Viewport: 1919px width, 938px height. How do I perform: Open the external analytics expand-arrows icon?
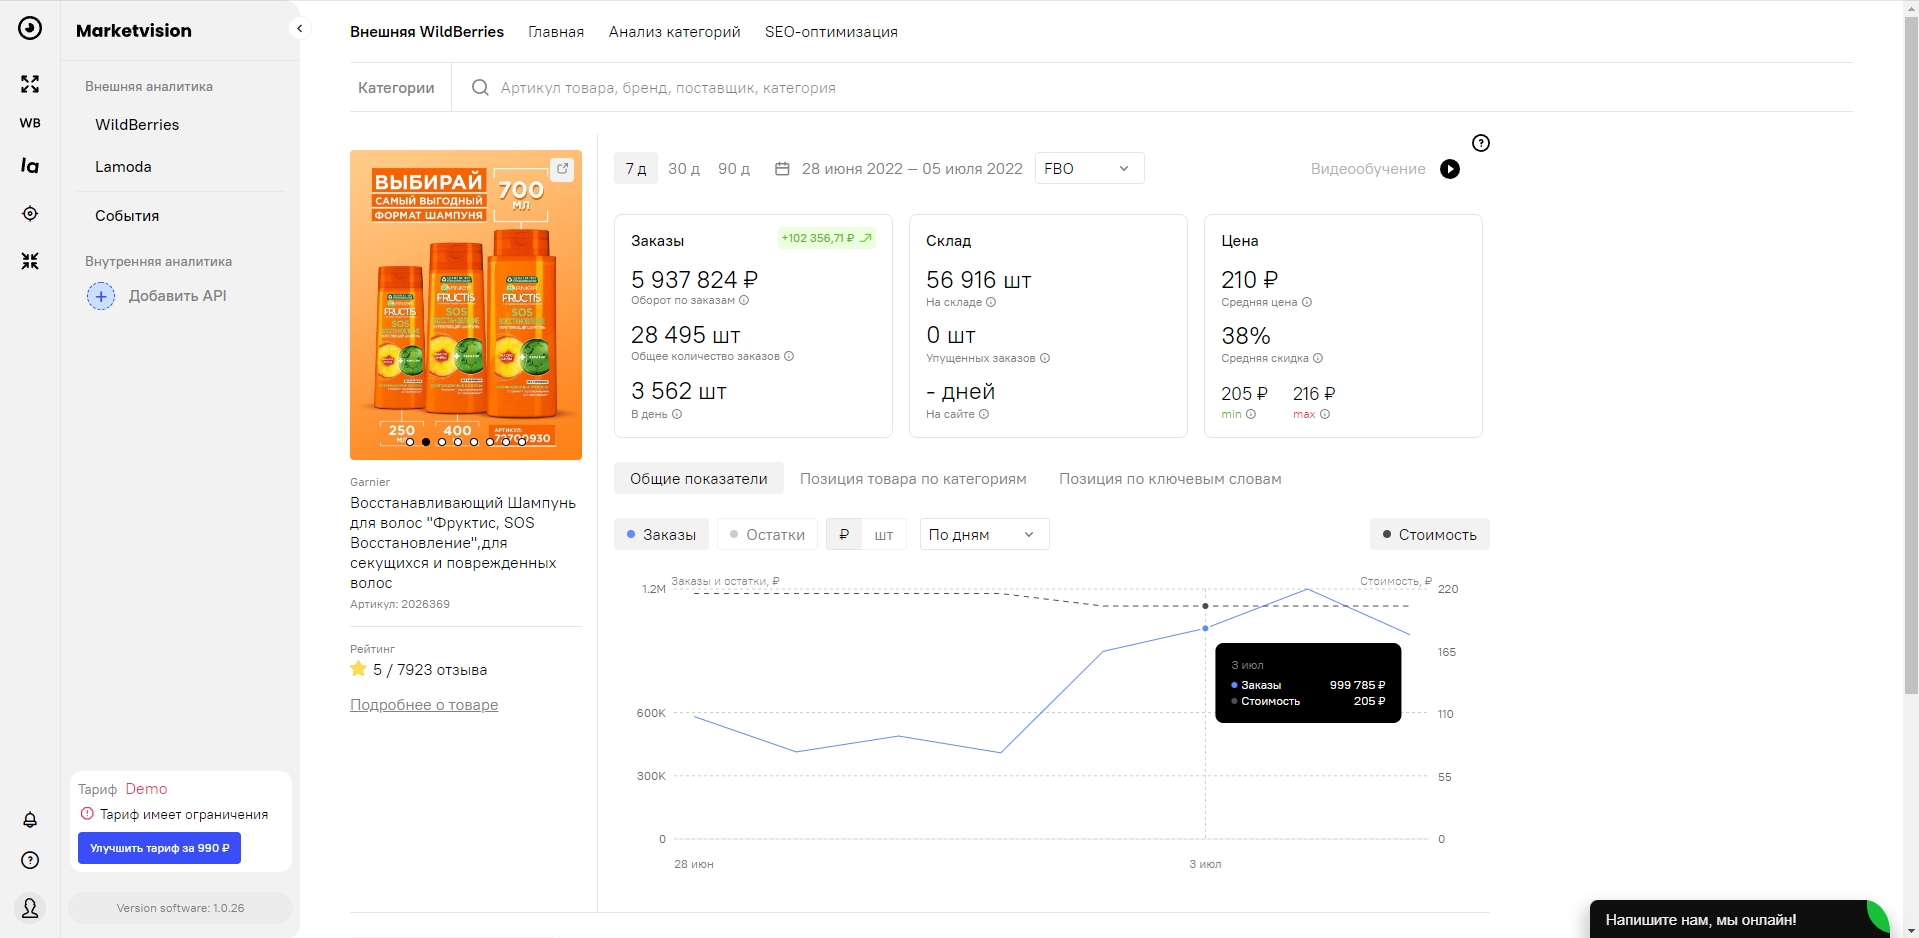tap(30, 84)
